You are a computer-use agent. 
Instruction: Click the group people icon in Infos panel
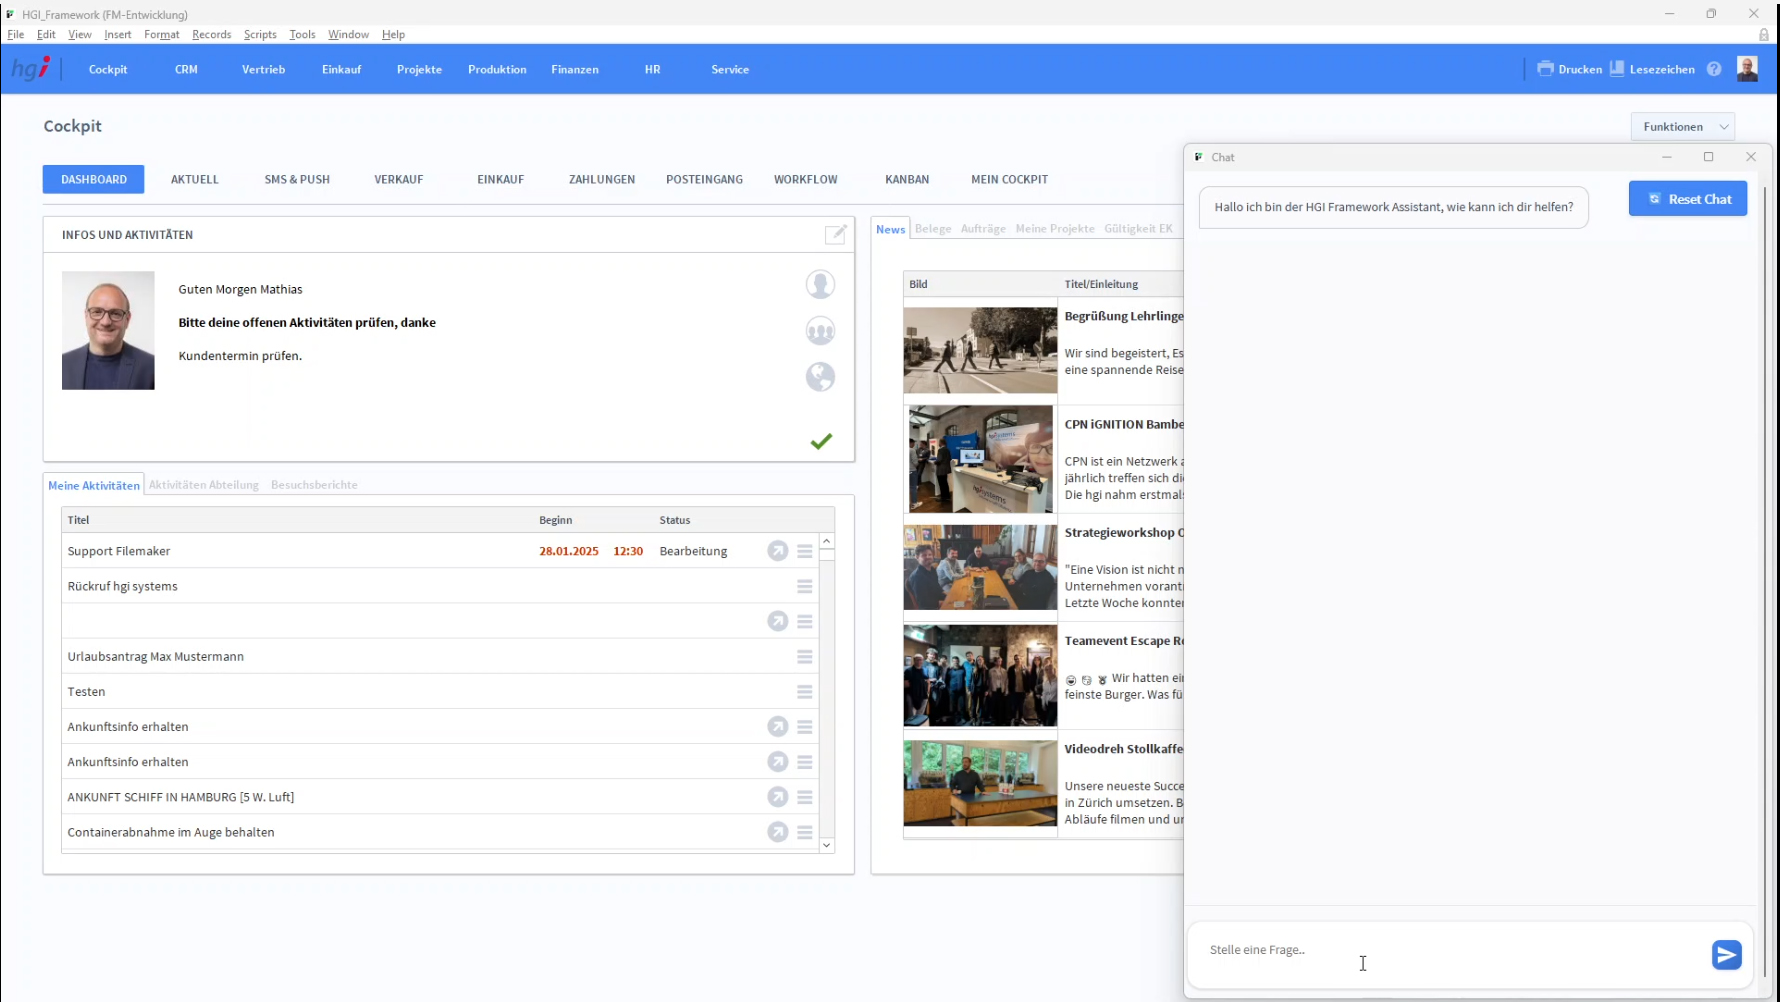coord(820,331)
